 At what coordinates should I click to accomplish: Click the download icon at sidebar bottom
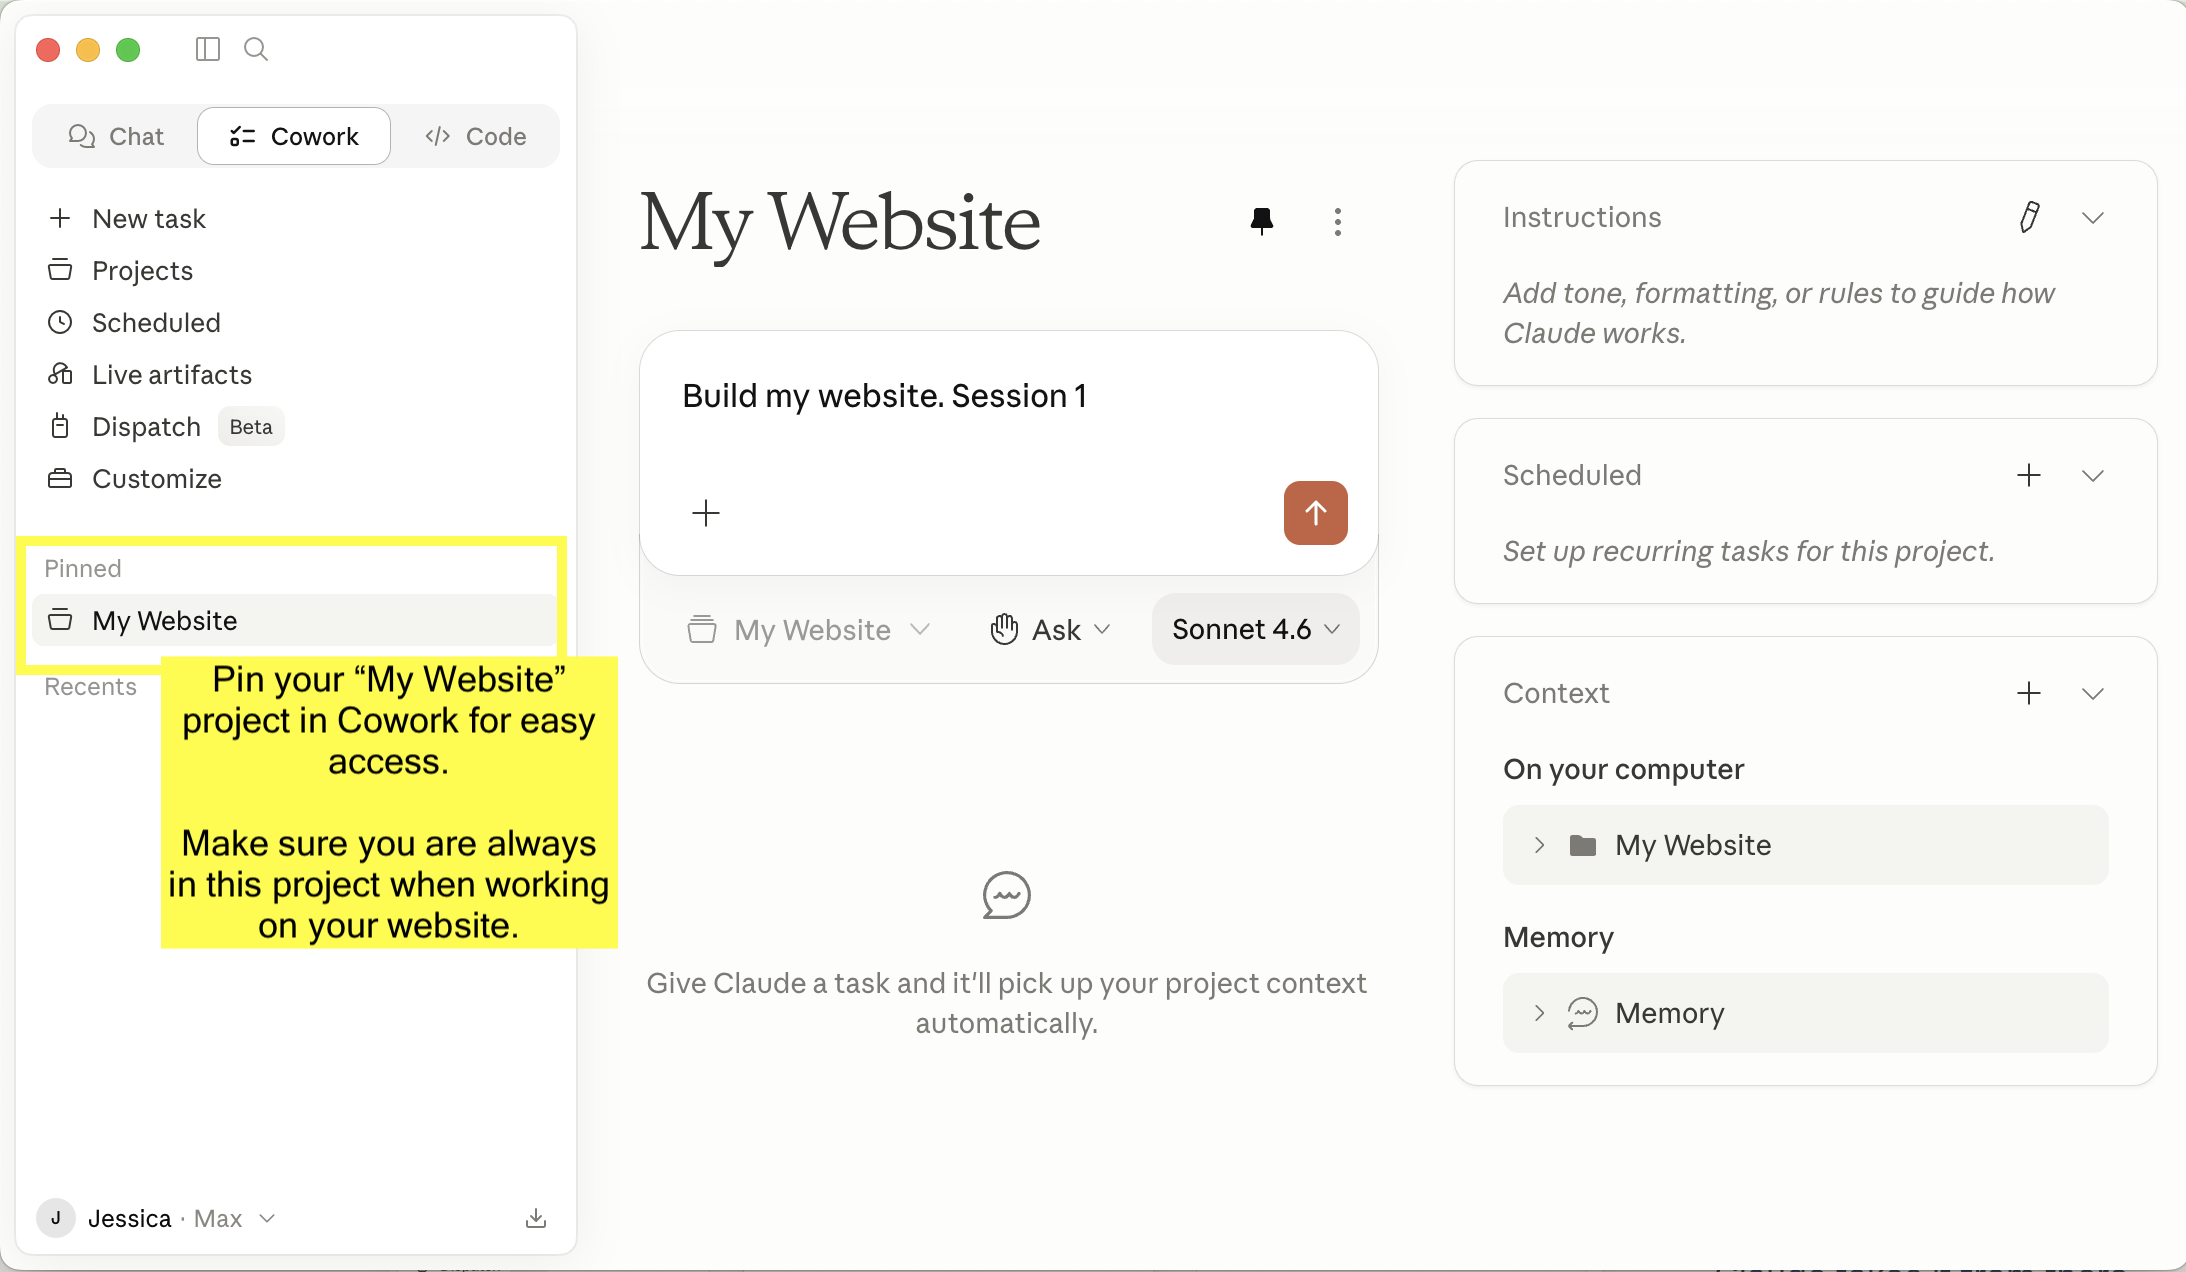click(536, 1218)
